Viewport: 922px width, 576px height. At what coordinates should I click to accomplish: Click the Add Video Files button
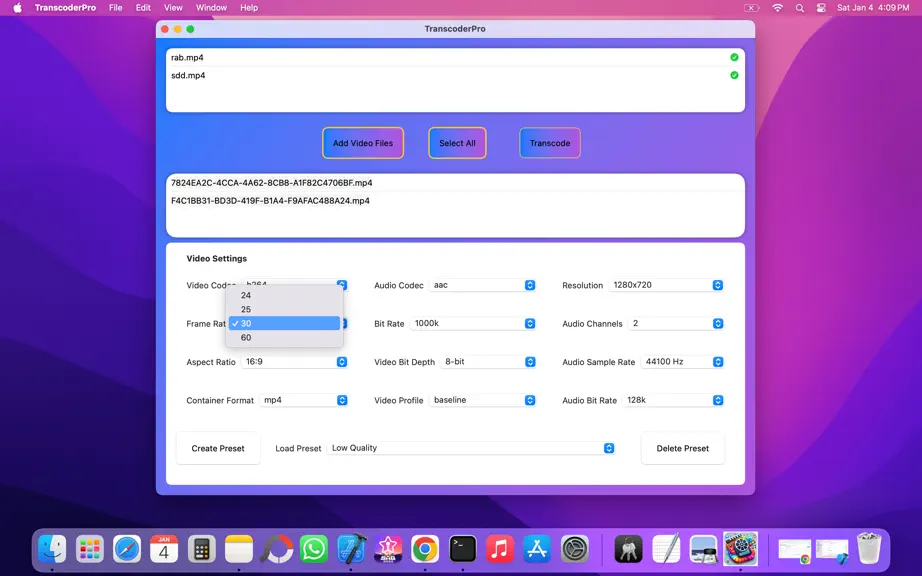(x=363, y=143)
